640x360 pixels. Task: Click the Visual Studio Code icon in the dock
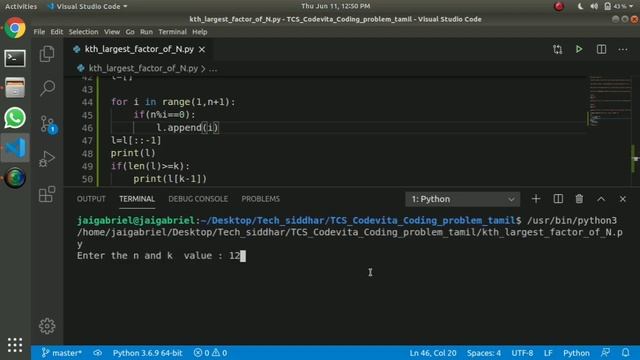pos(15,148)
